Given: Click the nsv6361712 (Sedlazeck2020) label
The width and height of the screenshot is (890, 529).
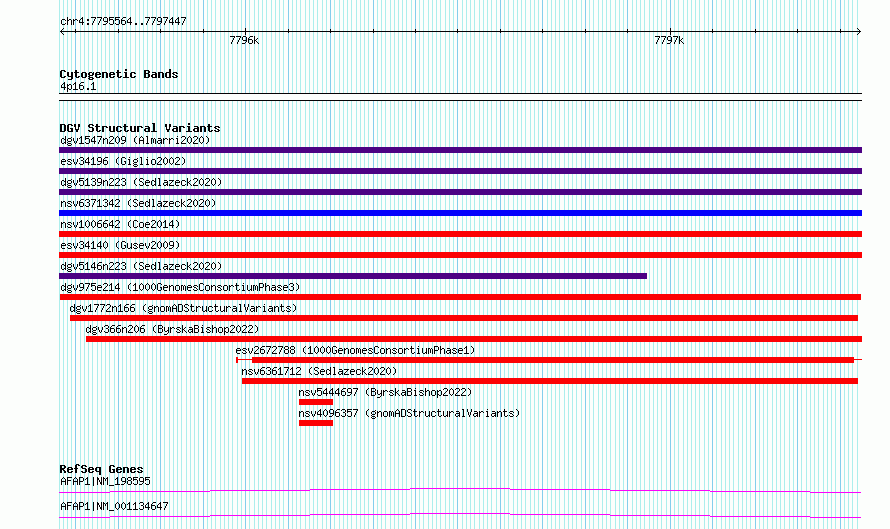Looking at the screenshot, I should tap(319, 371).
